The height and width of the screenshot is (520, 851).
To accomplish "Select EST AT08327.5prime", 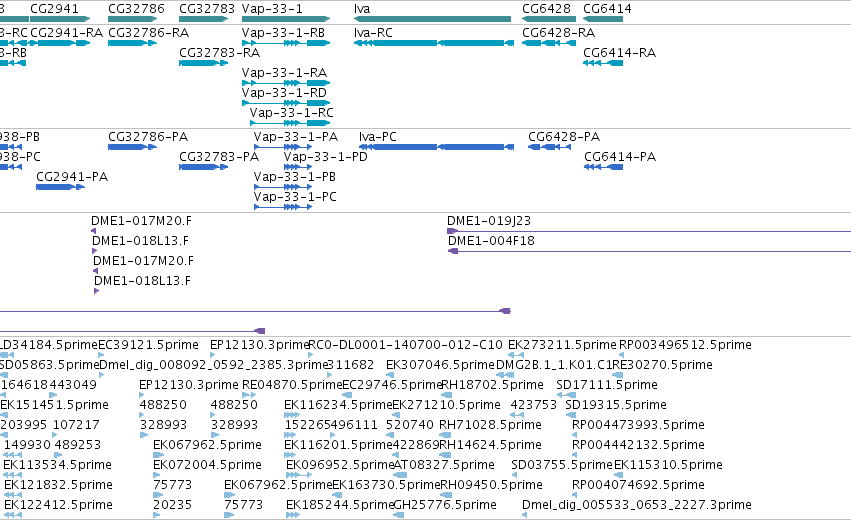I will pyautogui.click(x=398, y=475).
